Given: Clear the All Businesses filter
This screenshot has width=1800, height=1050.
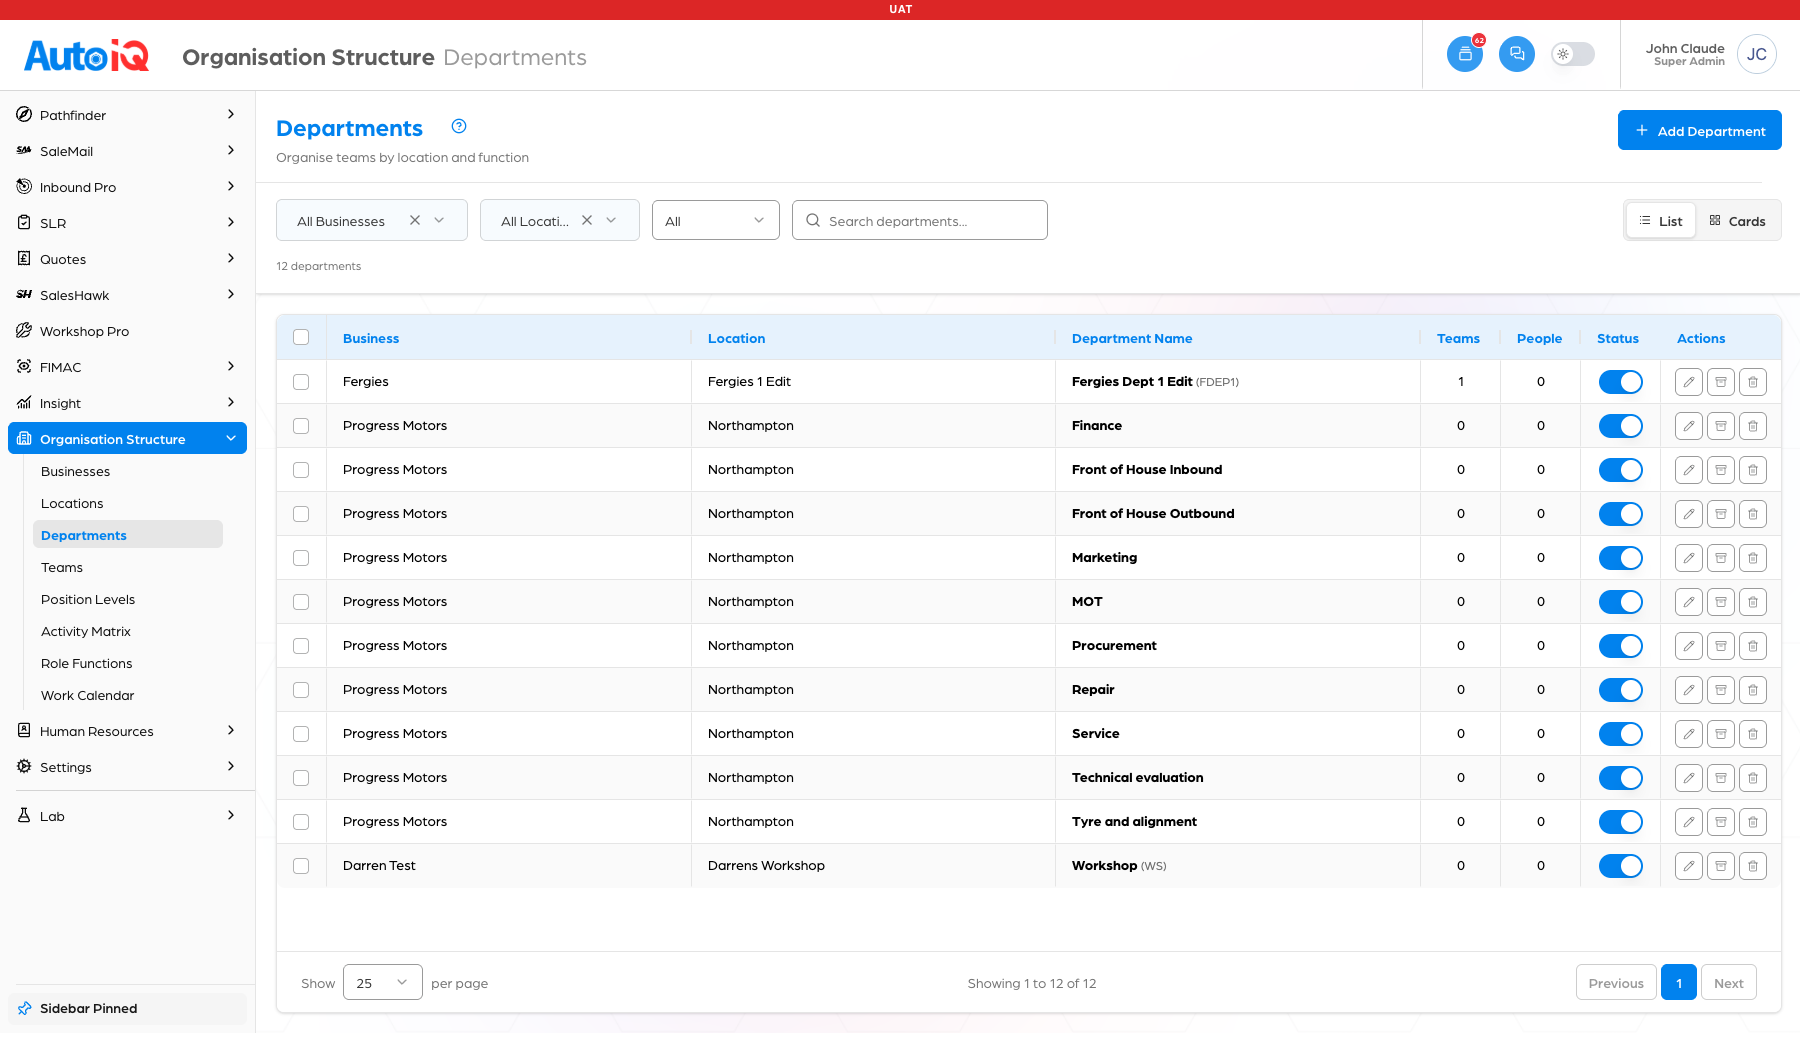Looking at the screenshot, I should coord(415,220).
